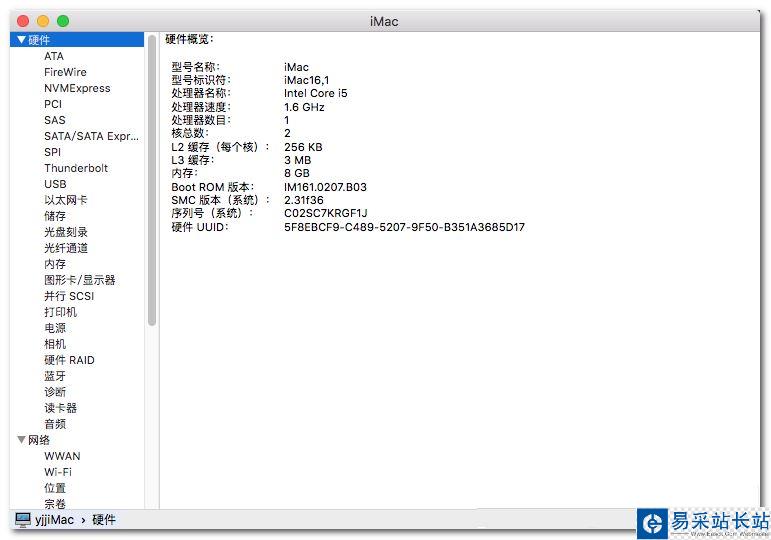
Task: Choose SAS sidebar item
Action: tap(55, 120)
